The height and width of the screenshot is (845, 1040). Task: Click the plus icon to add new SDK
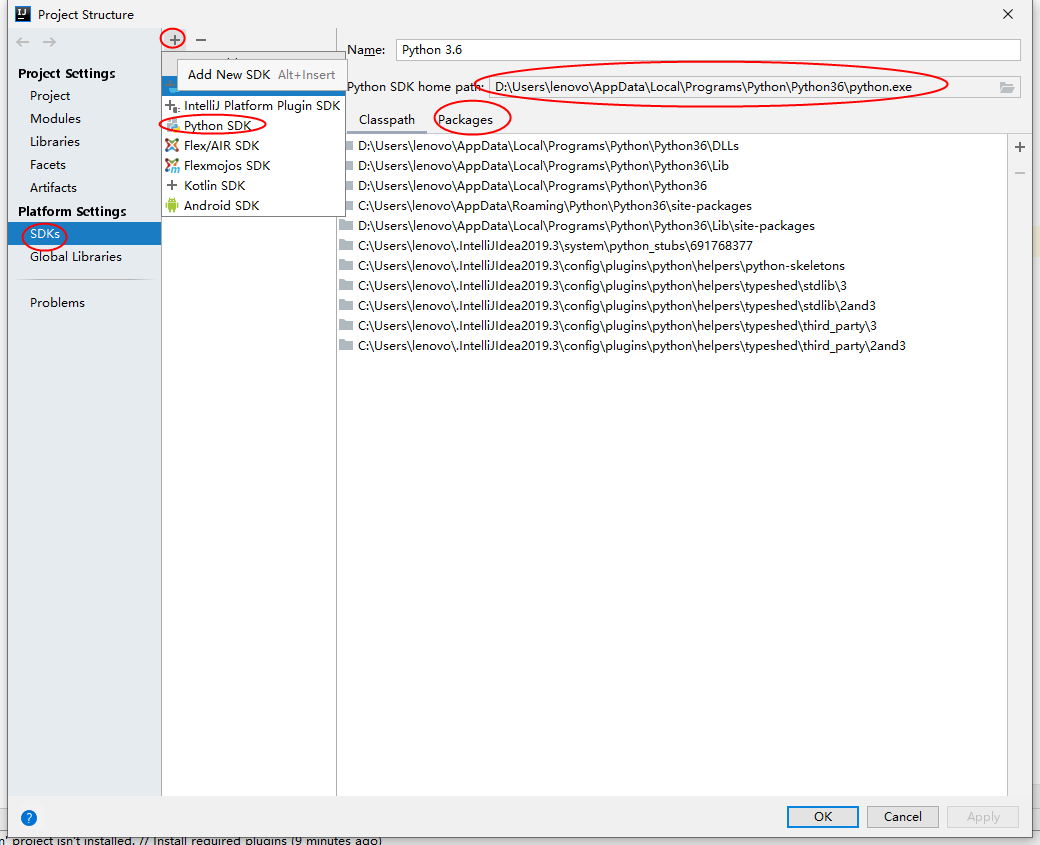[x=174, y=40]
